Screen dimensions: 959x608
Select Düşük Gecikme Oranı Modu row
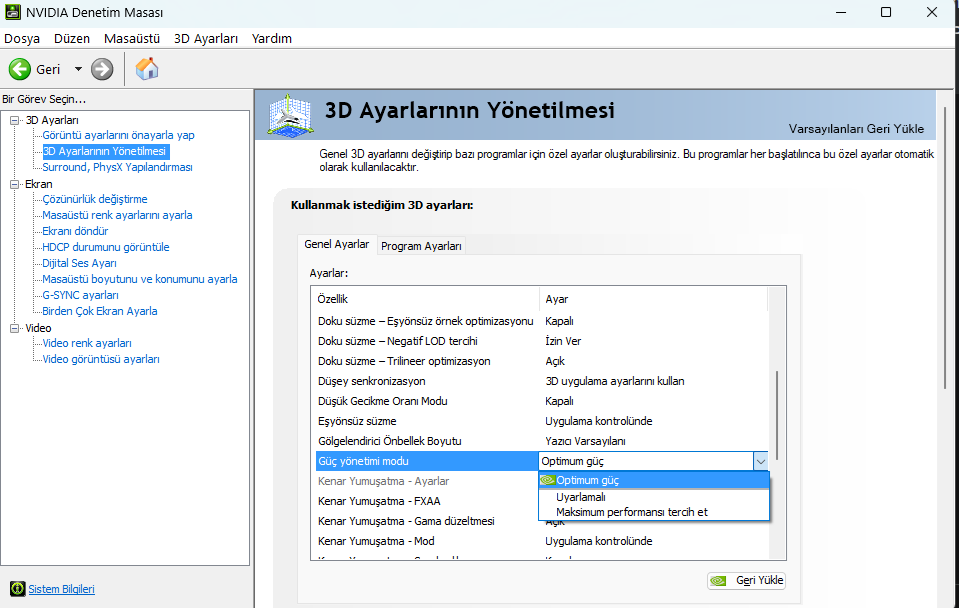[x=541, y=401]
